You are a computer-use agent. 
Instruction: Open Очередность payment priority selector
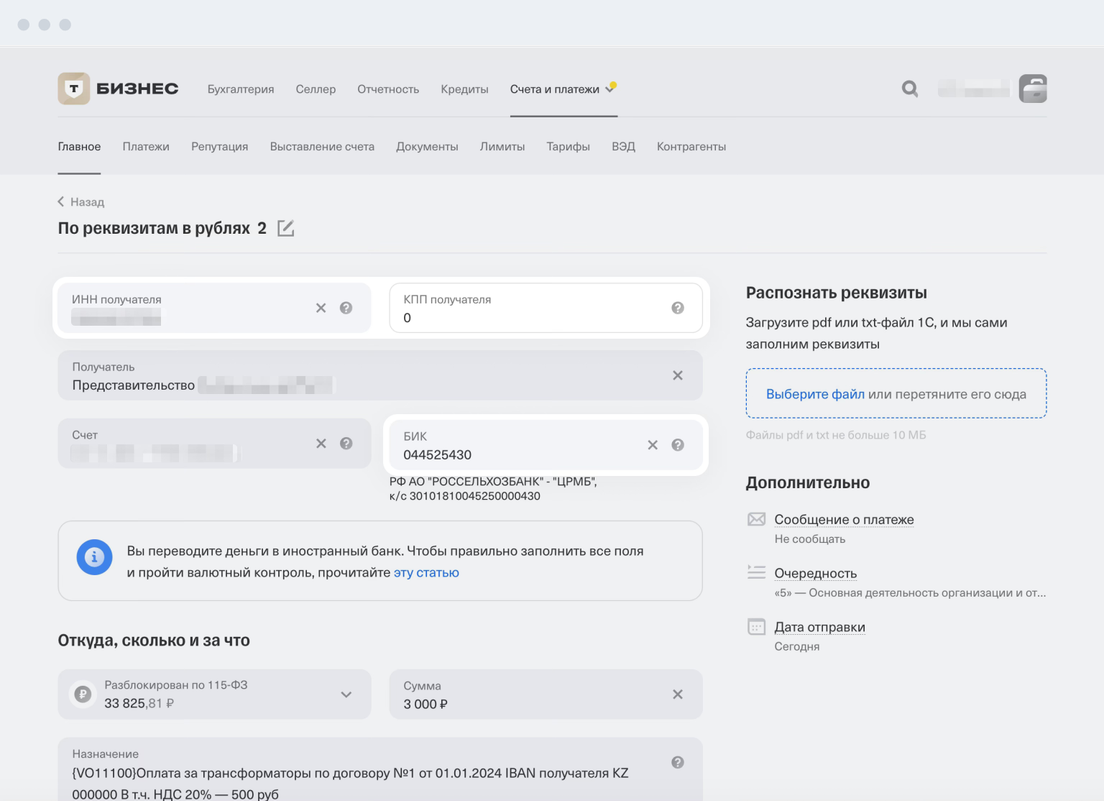coord(815,573)
